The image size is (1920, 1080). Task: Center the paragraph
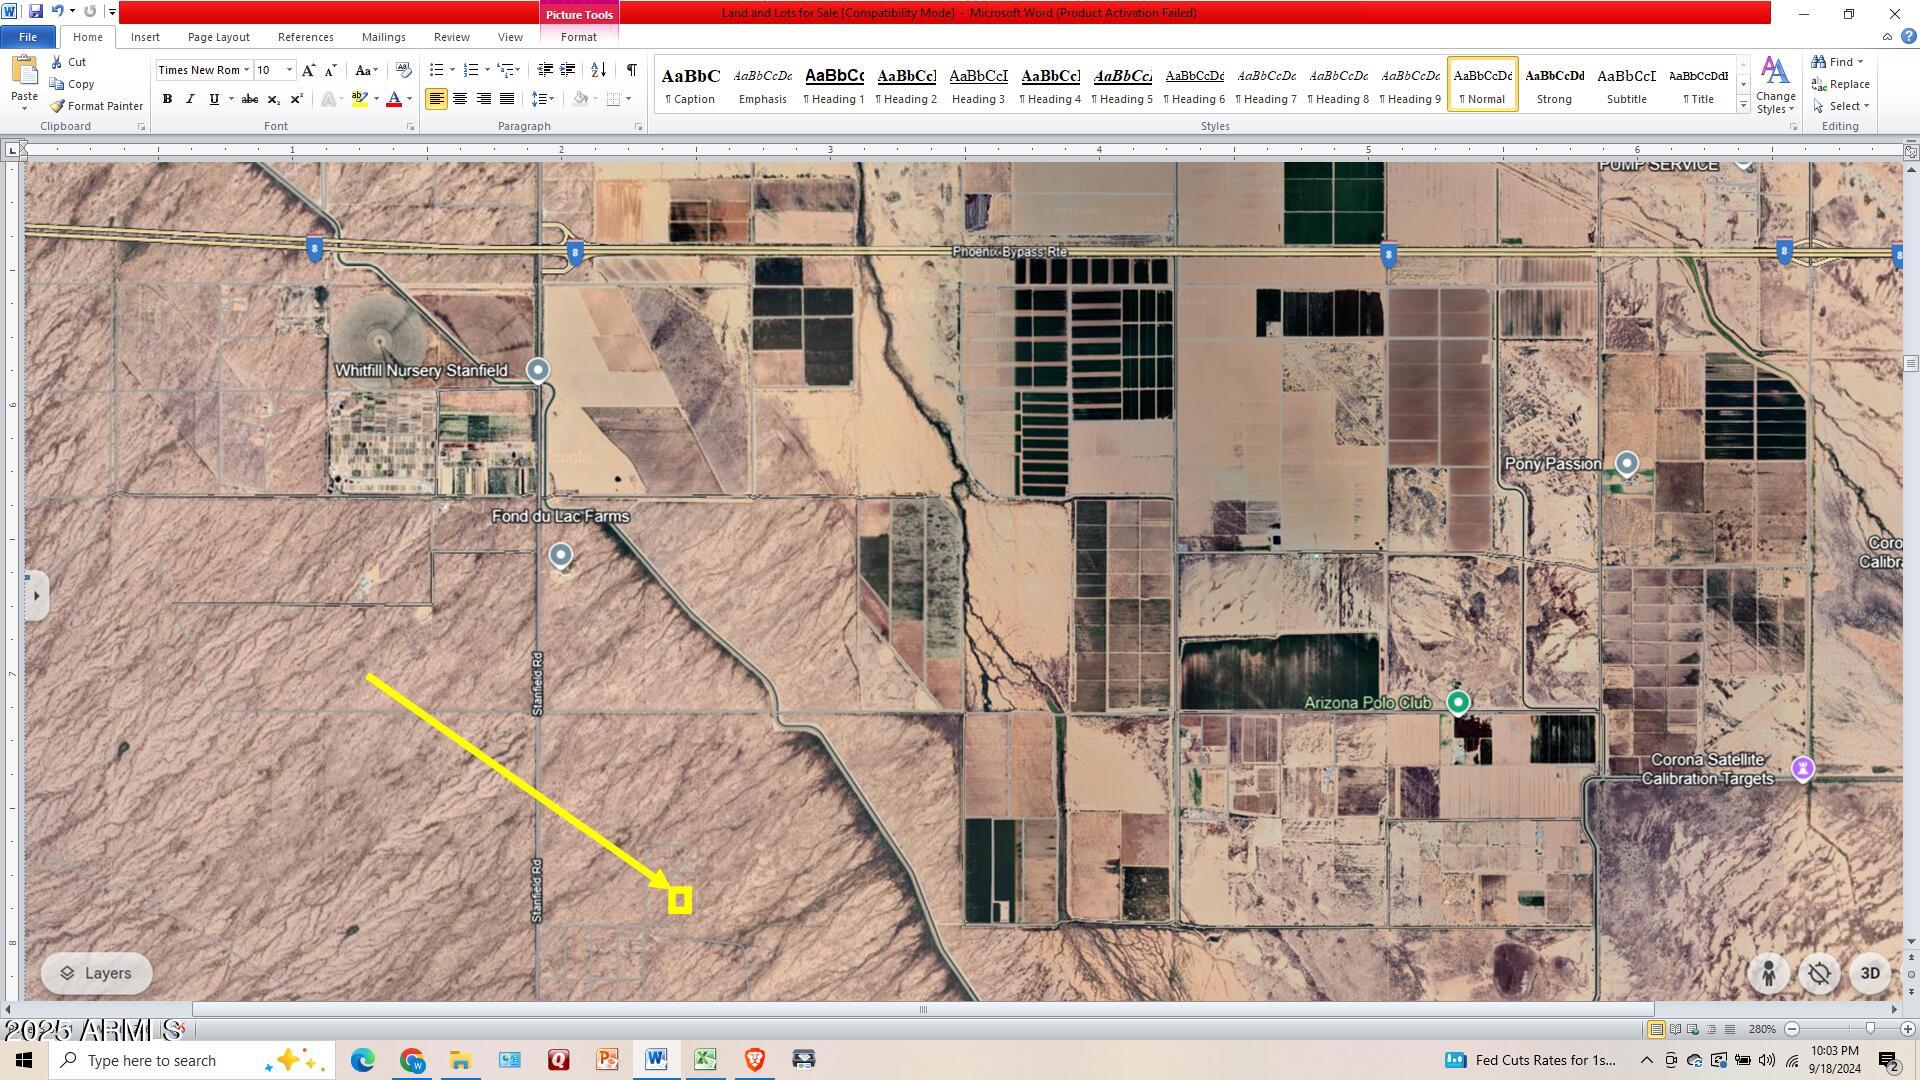coord(460,99)
